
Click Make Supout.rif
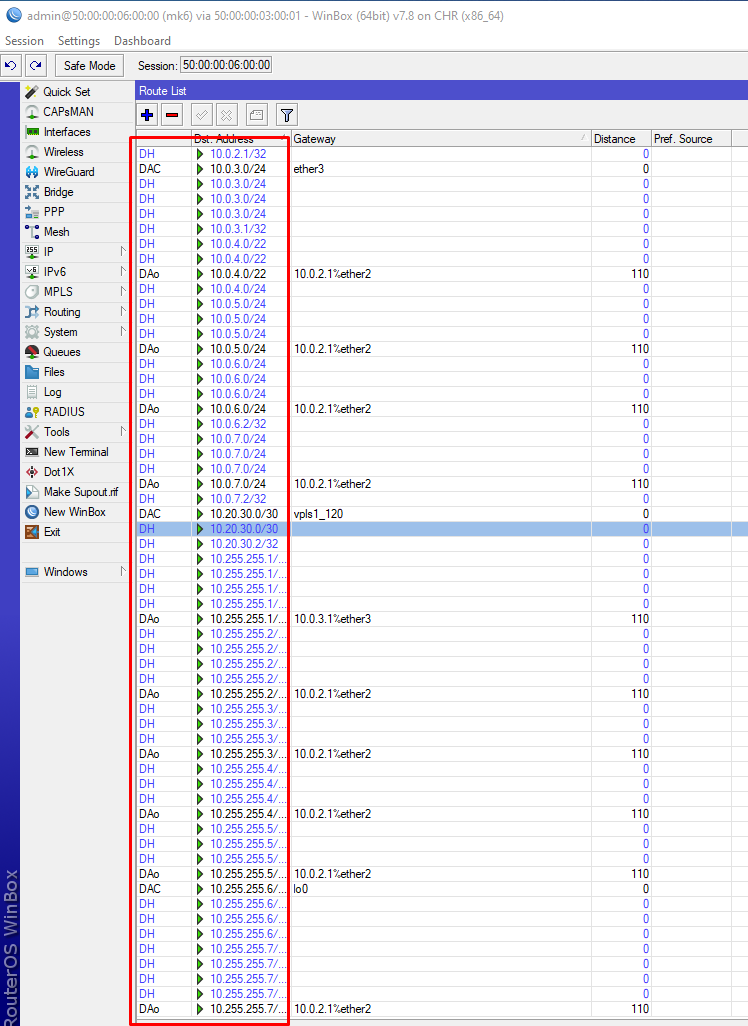pyautogui.click(x=75, y=492)
